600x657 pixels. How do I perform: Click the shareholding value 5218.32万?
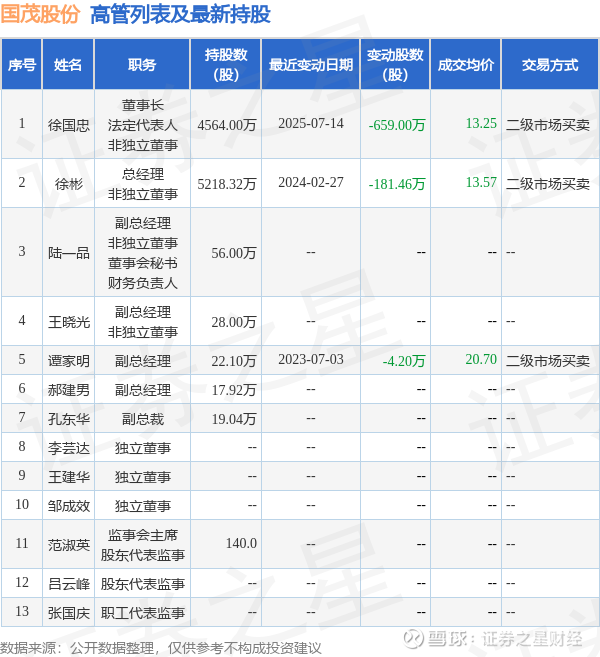point(227,184)
